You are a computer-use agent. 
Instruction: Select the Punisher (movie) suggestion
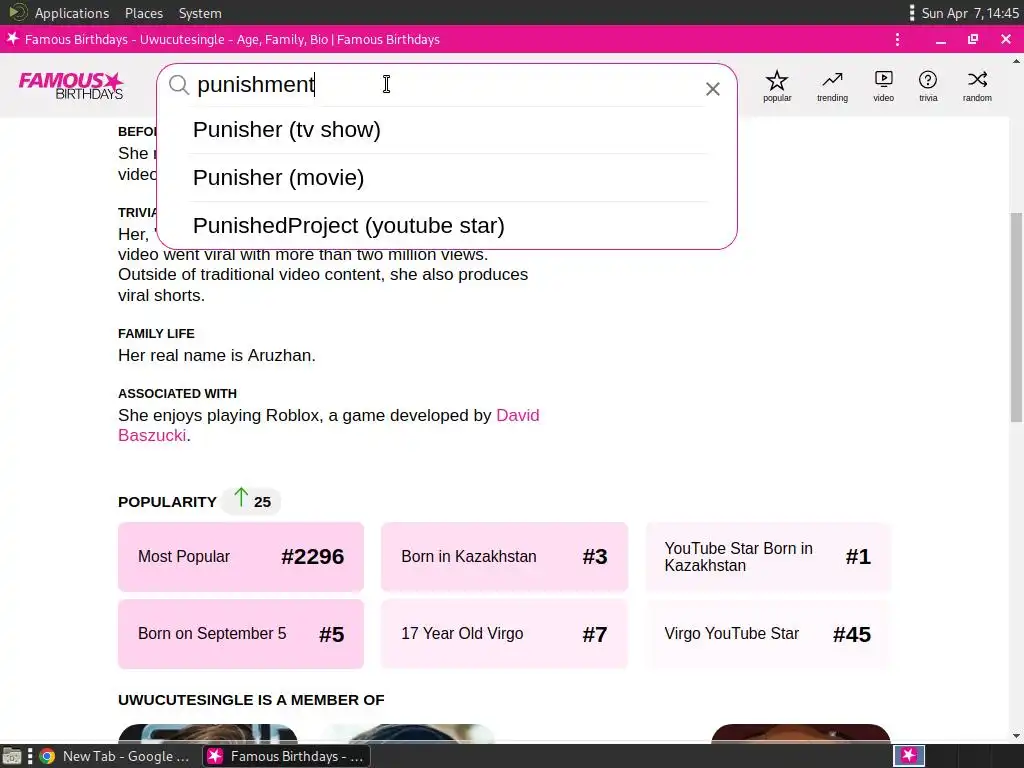[x=448, y=178]
